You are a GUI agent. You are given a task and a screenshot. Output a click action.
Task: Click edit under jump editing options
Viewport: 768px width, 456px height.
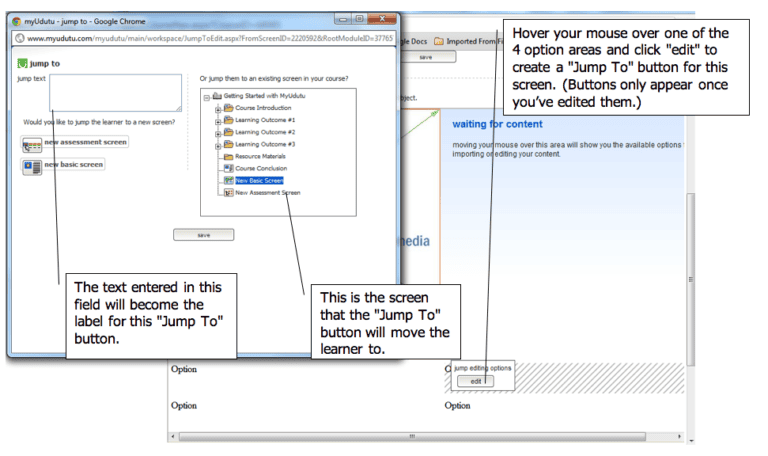pyautogui.click(x=476, y=380)
